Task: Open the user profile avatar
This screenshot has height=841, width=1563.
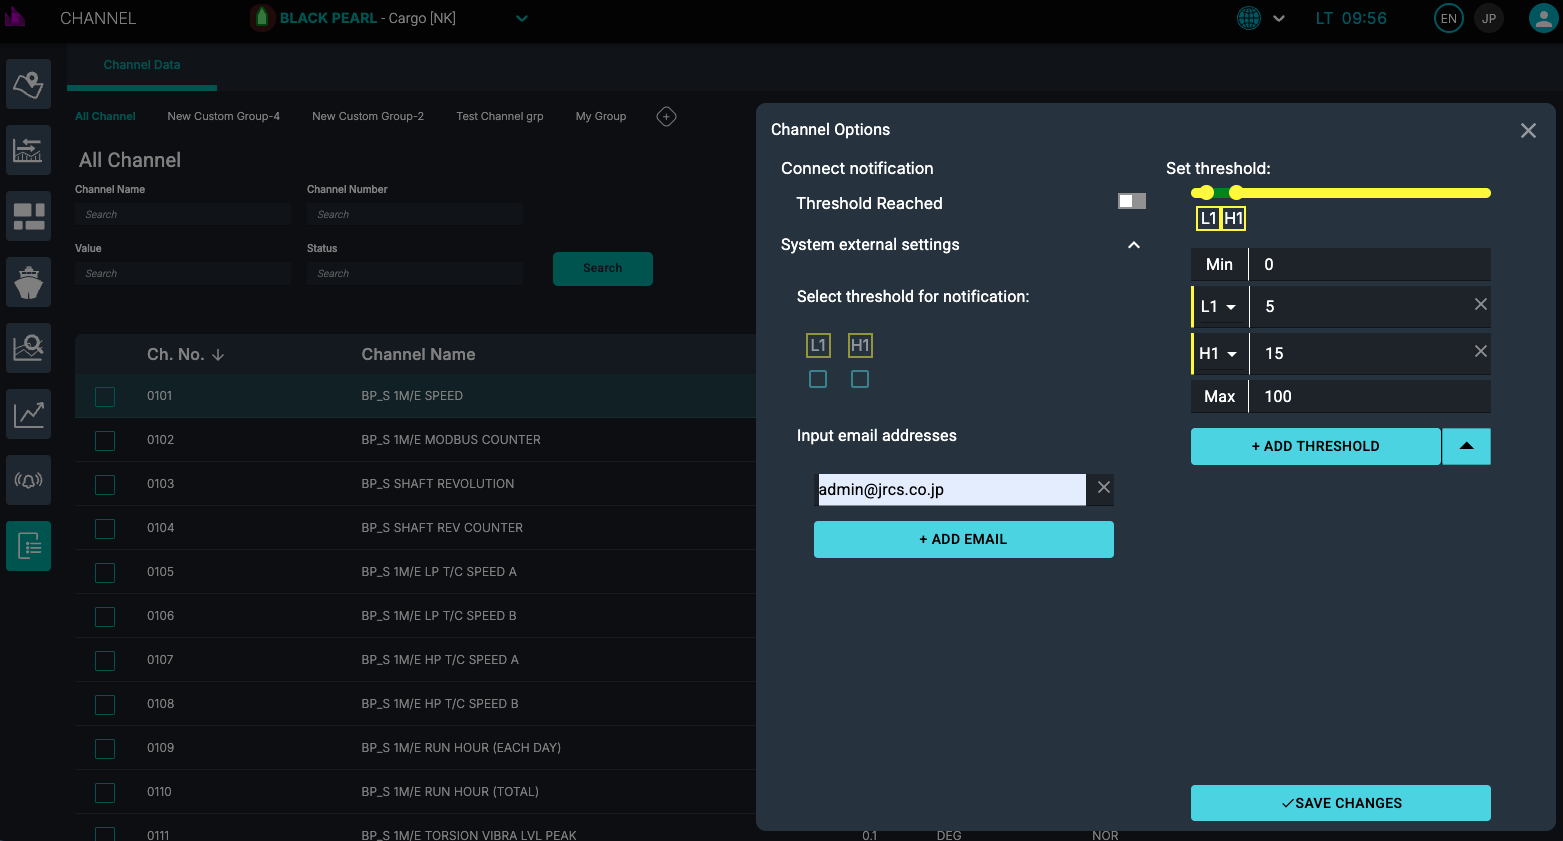Action: pos(1543,18)
